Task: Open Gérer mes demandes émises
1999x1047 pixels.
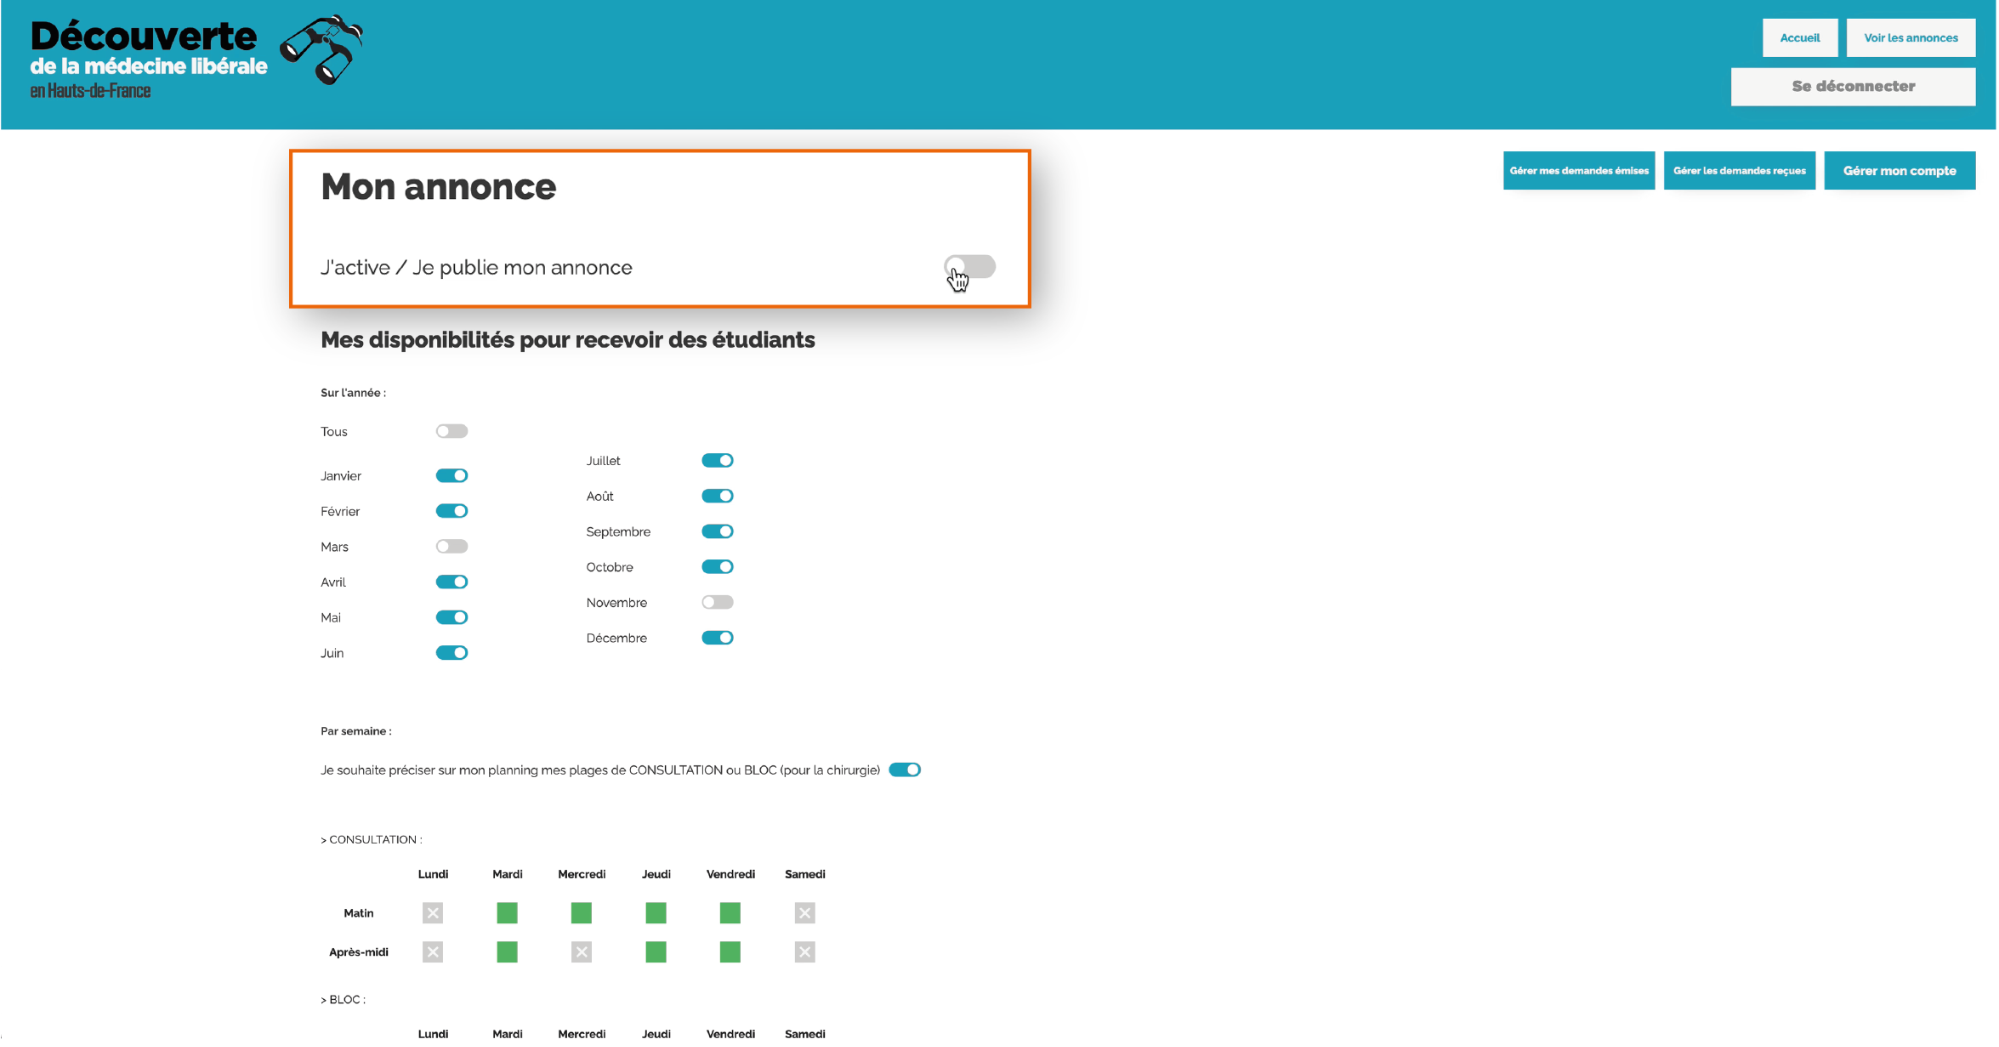Action: point(1578,171)
